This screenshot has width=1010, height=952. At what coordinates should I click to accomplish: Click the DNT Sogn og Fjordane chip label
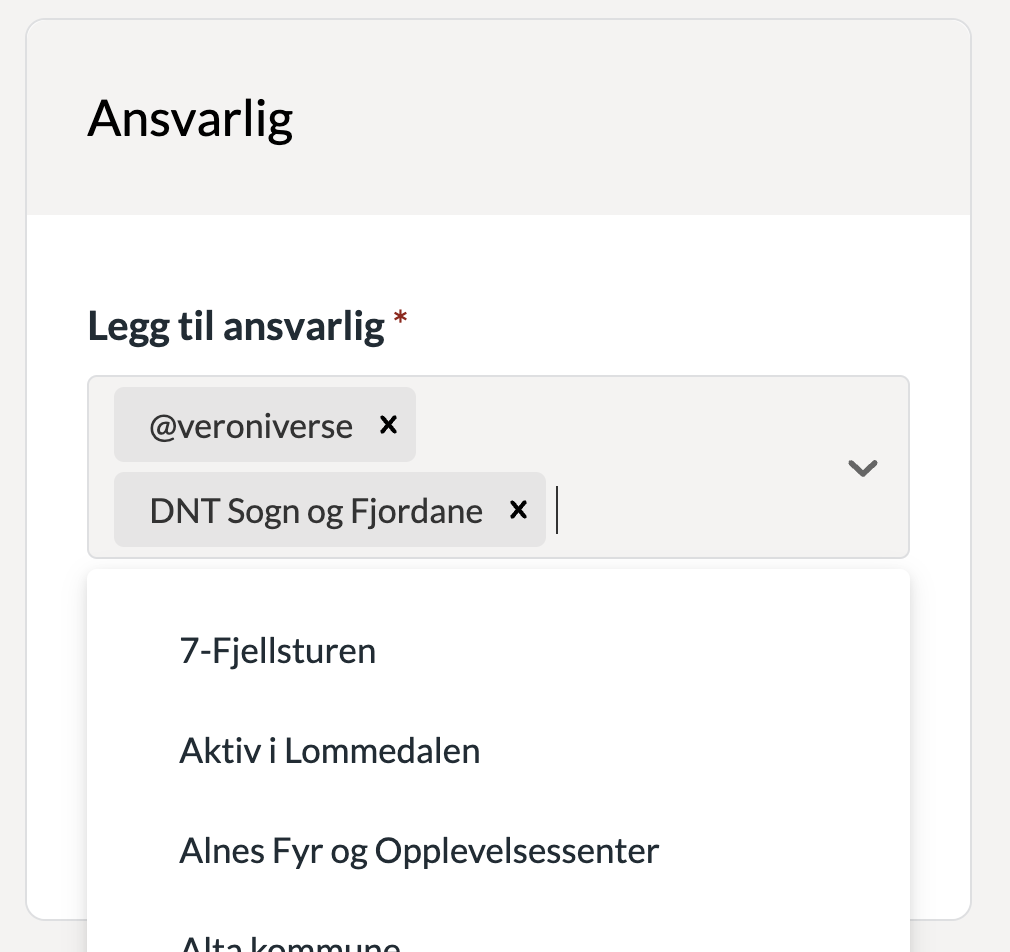(x=316, y=511)
